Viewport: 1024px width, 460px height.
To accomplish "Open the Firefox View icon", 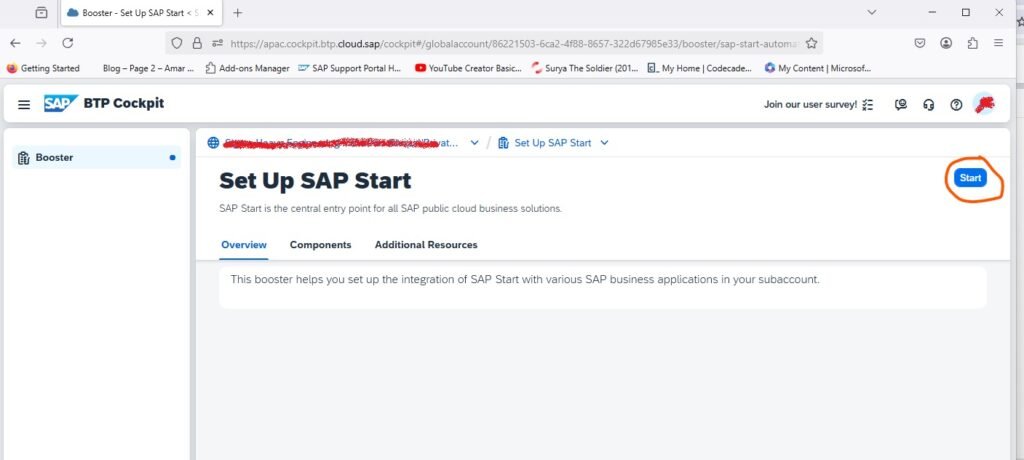I will tap(41, 12).
